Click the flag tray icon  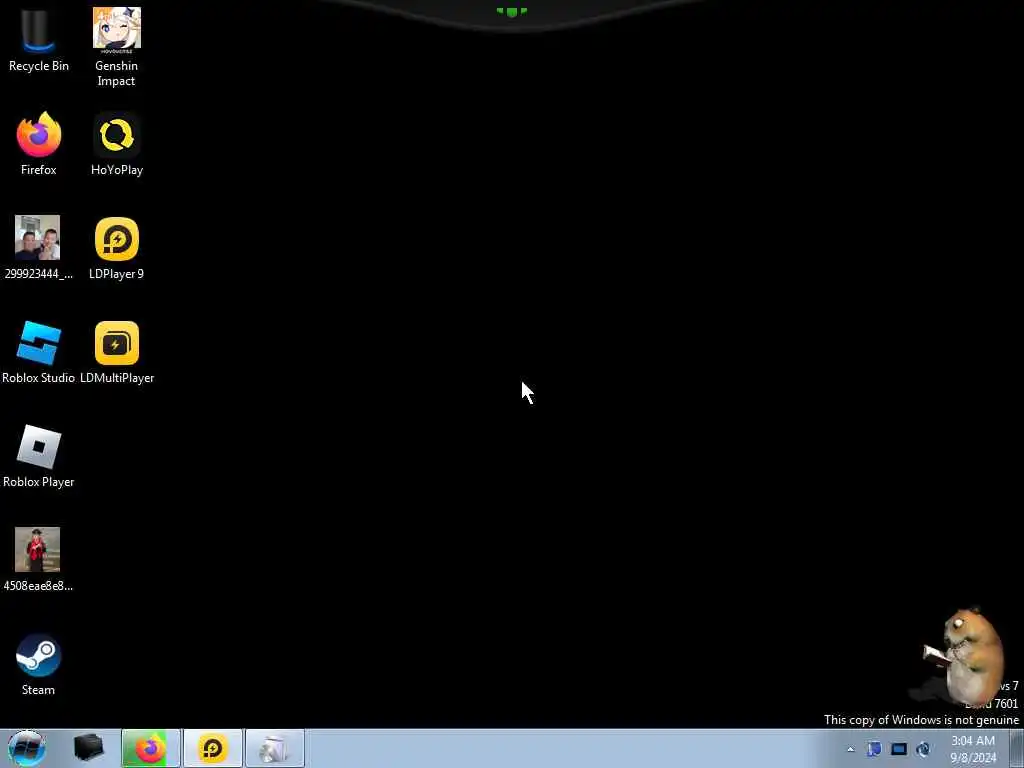874,749
